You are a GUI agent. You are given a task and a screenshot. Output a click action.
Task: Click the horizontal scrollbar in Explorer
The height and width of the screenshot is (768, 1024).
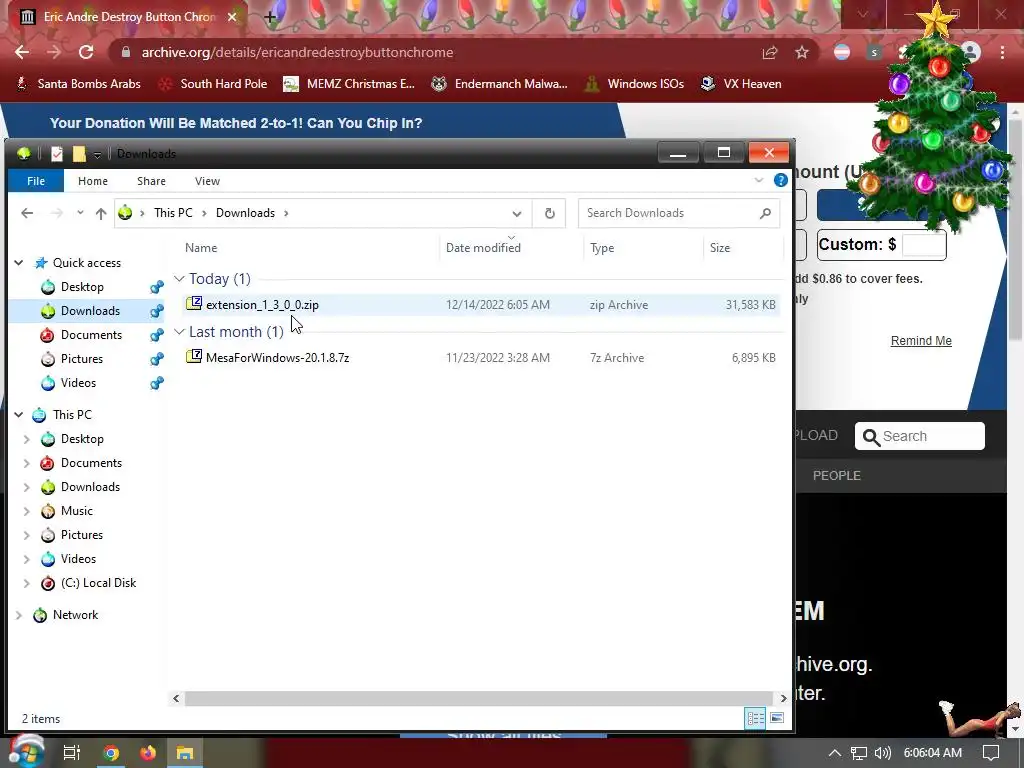click(x=478, y=698)
